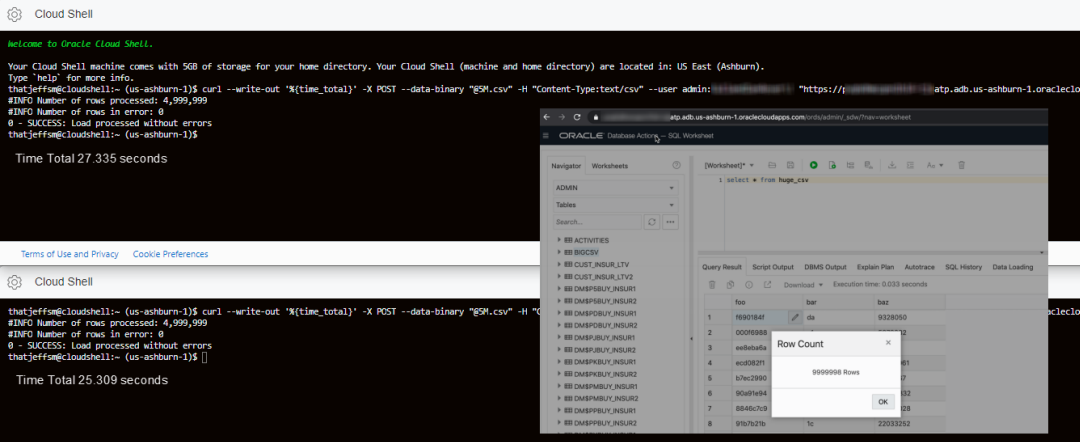Click the Save worksheet icon
Viewport: 1080px width, 442px height.
791,165
